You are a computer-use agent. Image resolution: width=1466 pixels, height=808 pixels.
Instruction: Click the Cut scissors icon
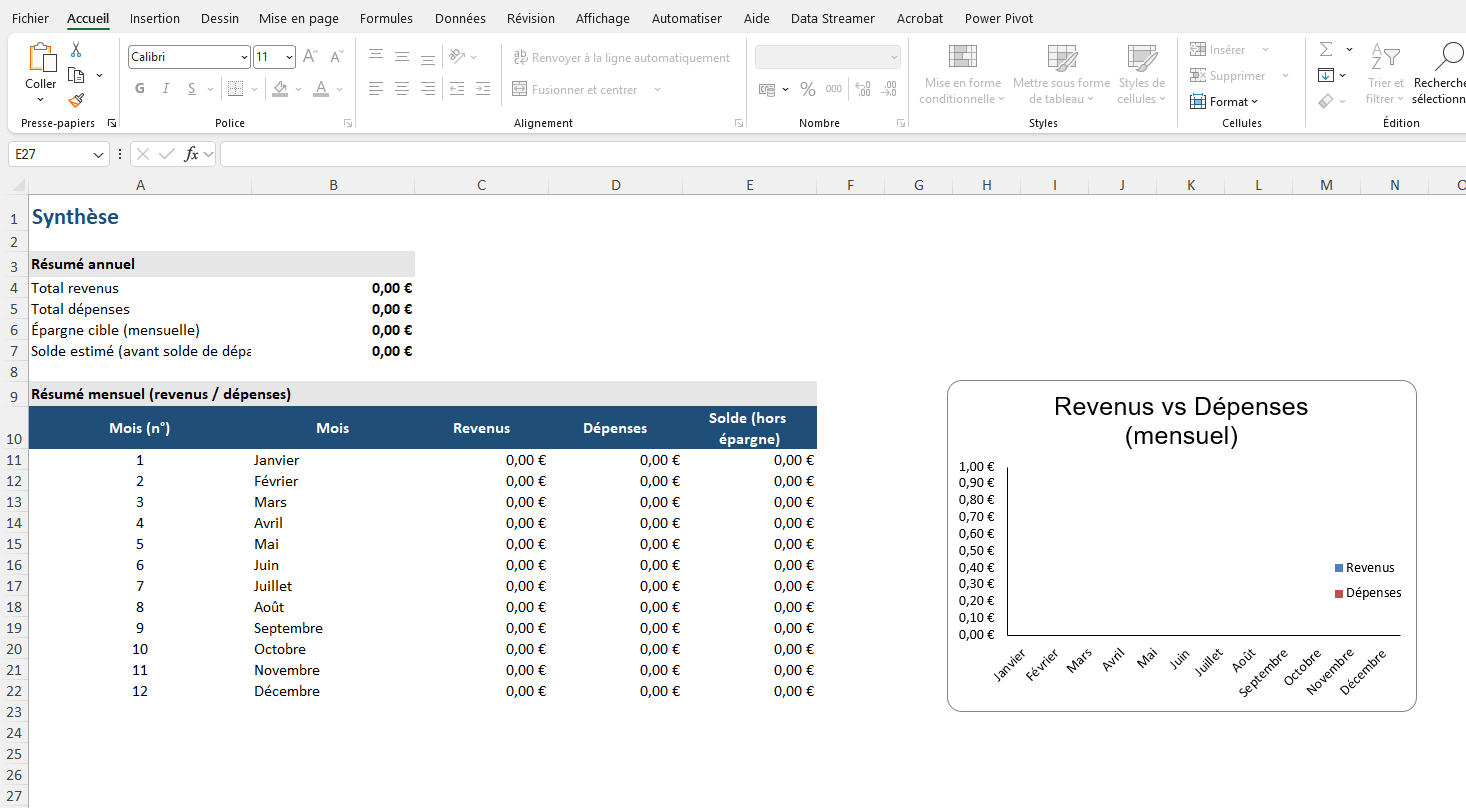[76, 50]
